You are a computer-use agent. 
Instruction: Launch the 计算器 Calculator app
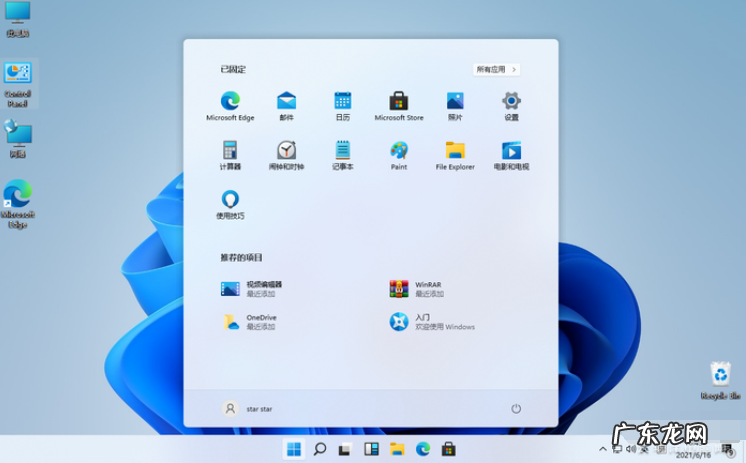pos(230,155)
